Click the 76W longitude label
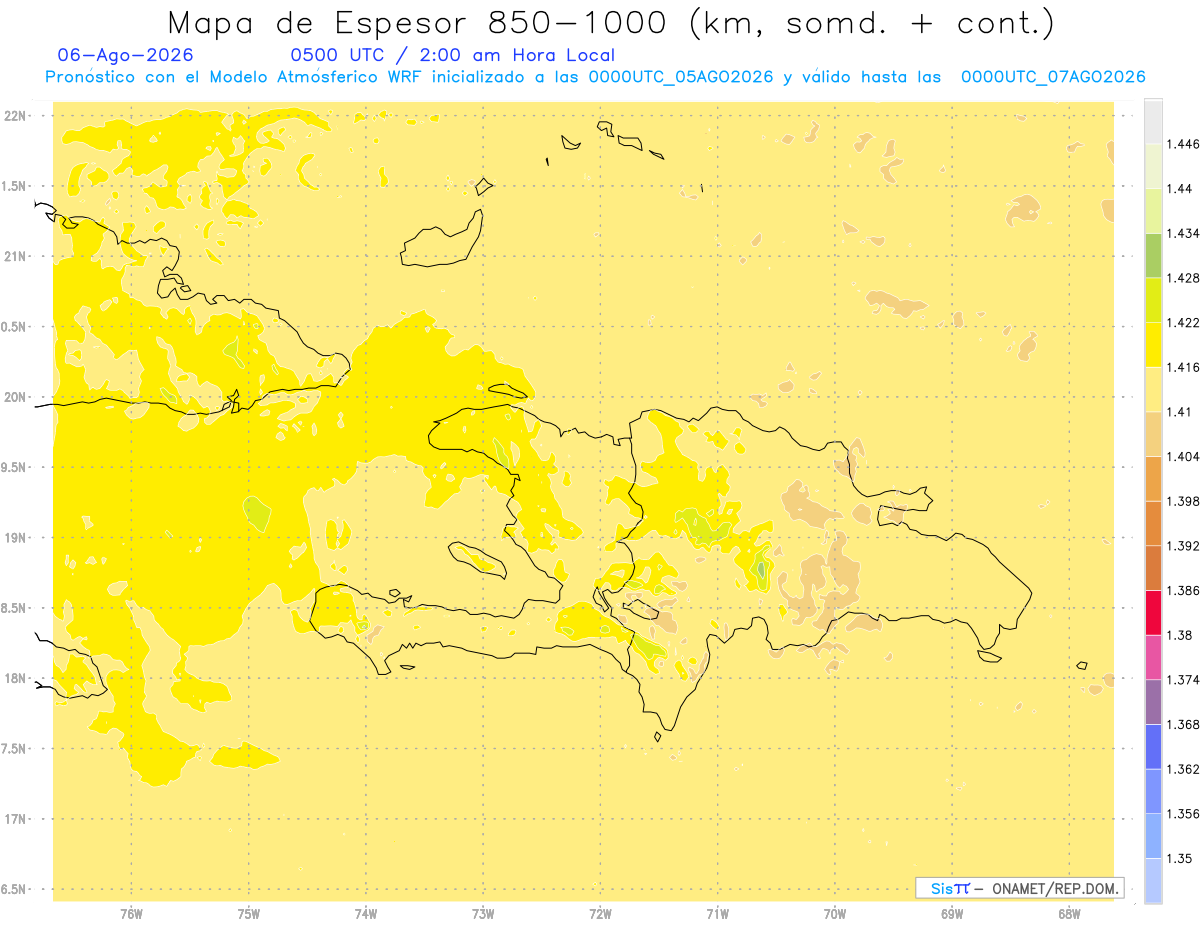Viewport: 1200px width, 927px height. click(x=131, y=913)
